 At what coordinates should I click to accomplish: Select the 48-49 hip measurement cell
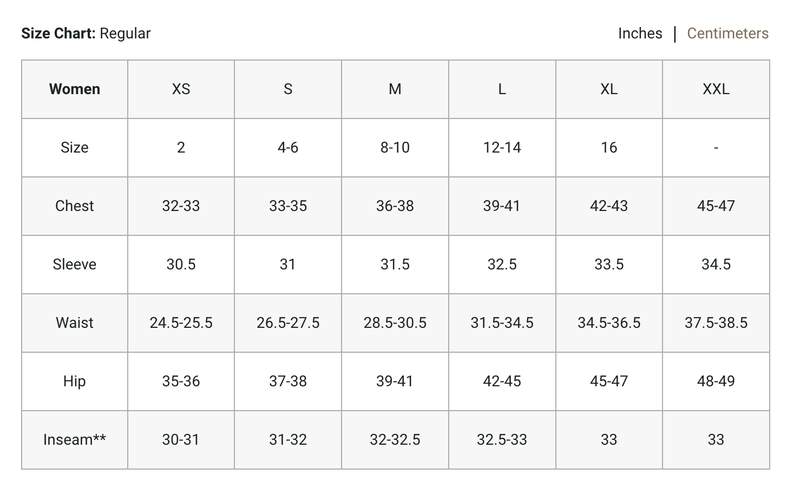coord(716,381)
